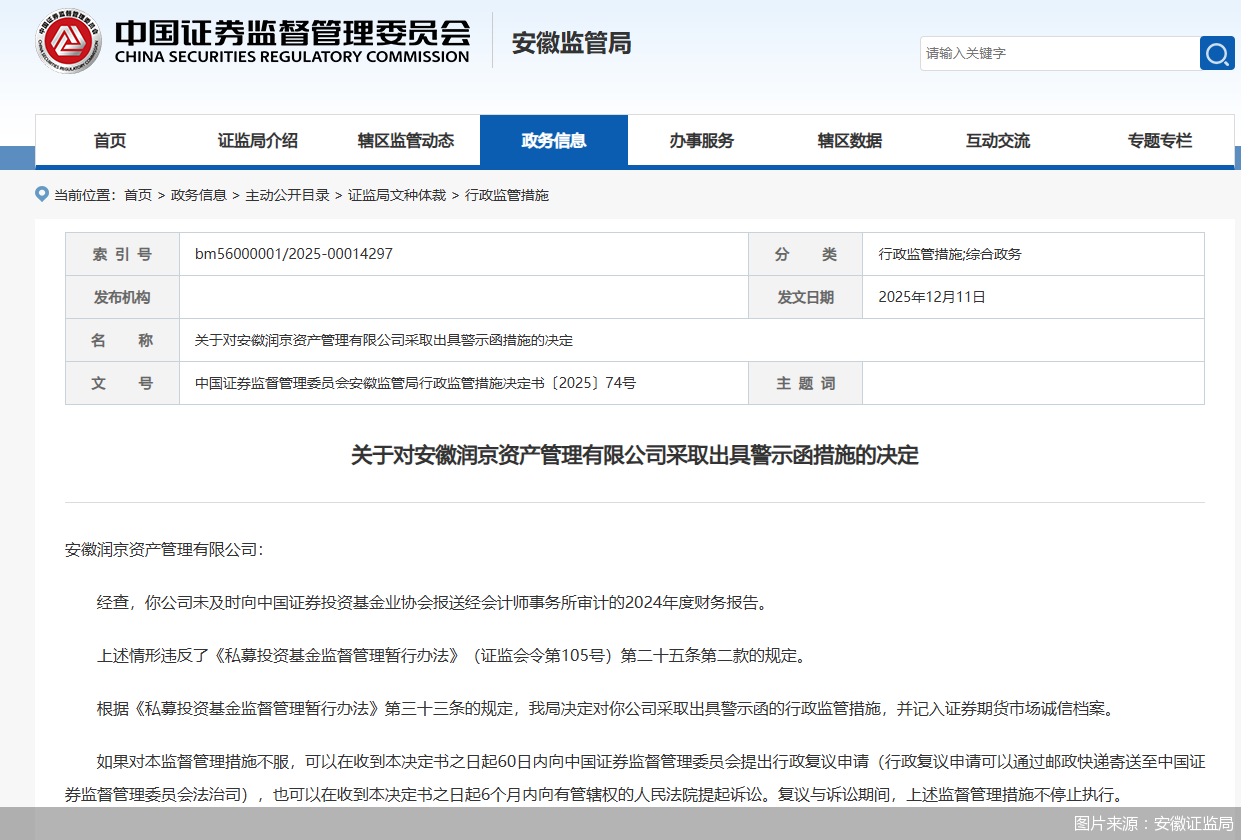Open the 证监局介绍 navigation menu item

click(x=257, y=140)
